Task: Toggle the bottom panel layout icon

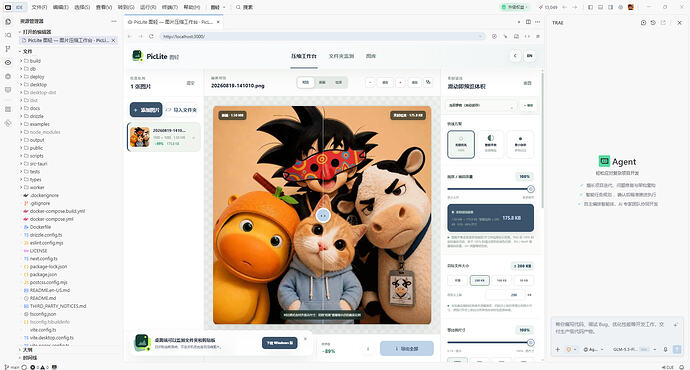Action: 601,7
